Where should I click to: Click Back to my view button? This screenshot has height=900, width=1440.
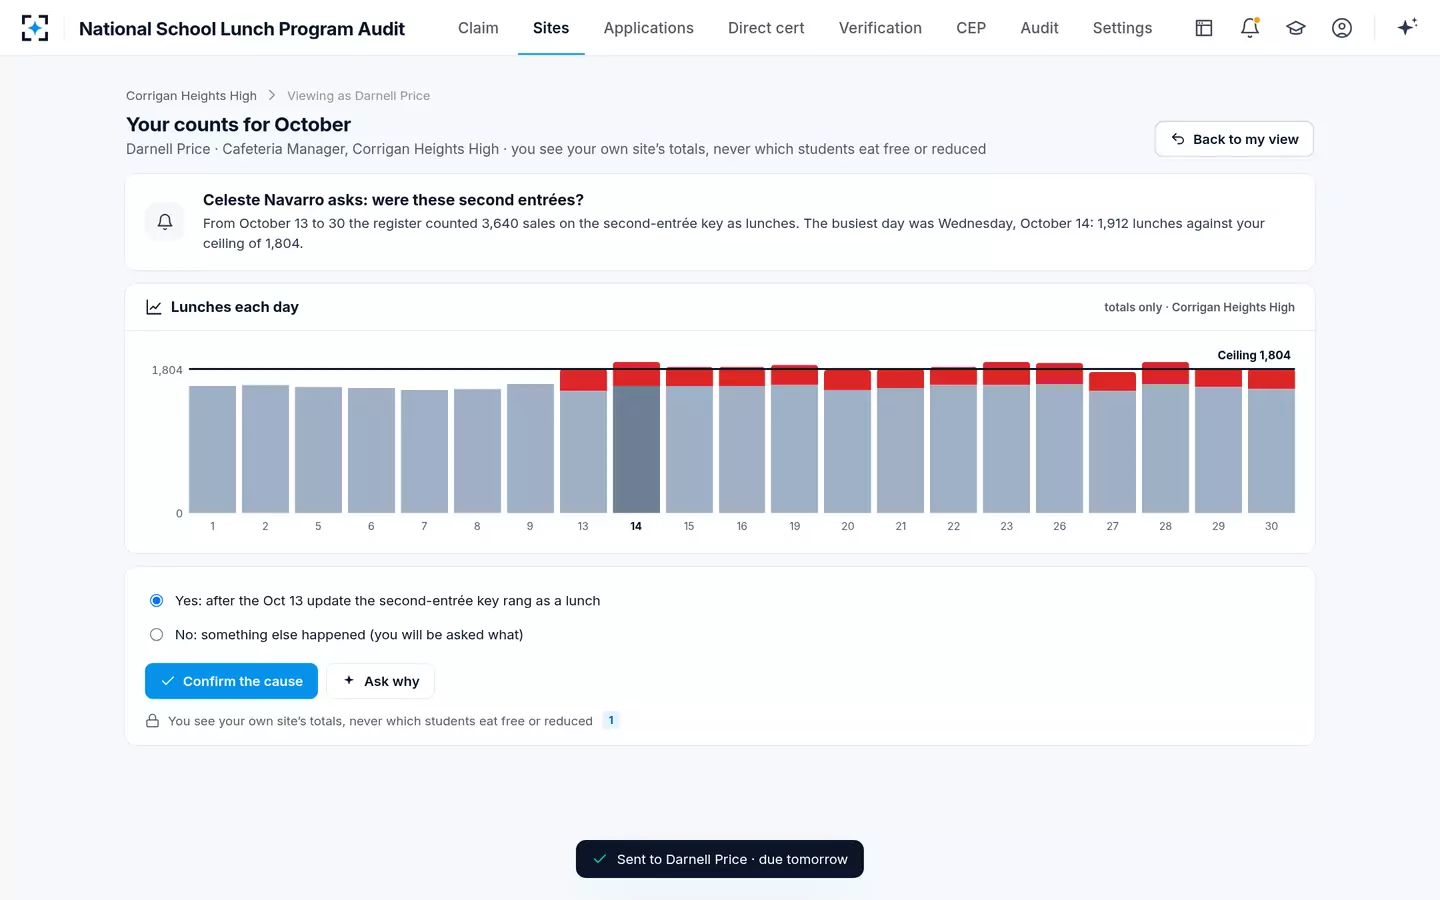(x=1234, y=139)
